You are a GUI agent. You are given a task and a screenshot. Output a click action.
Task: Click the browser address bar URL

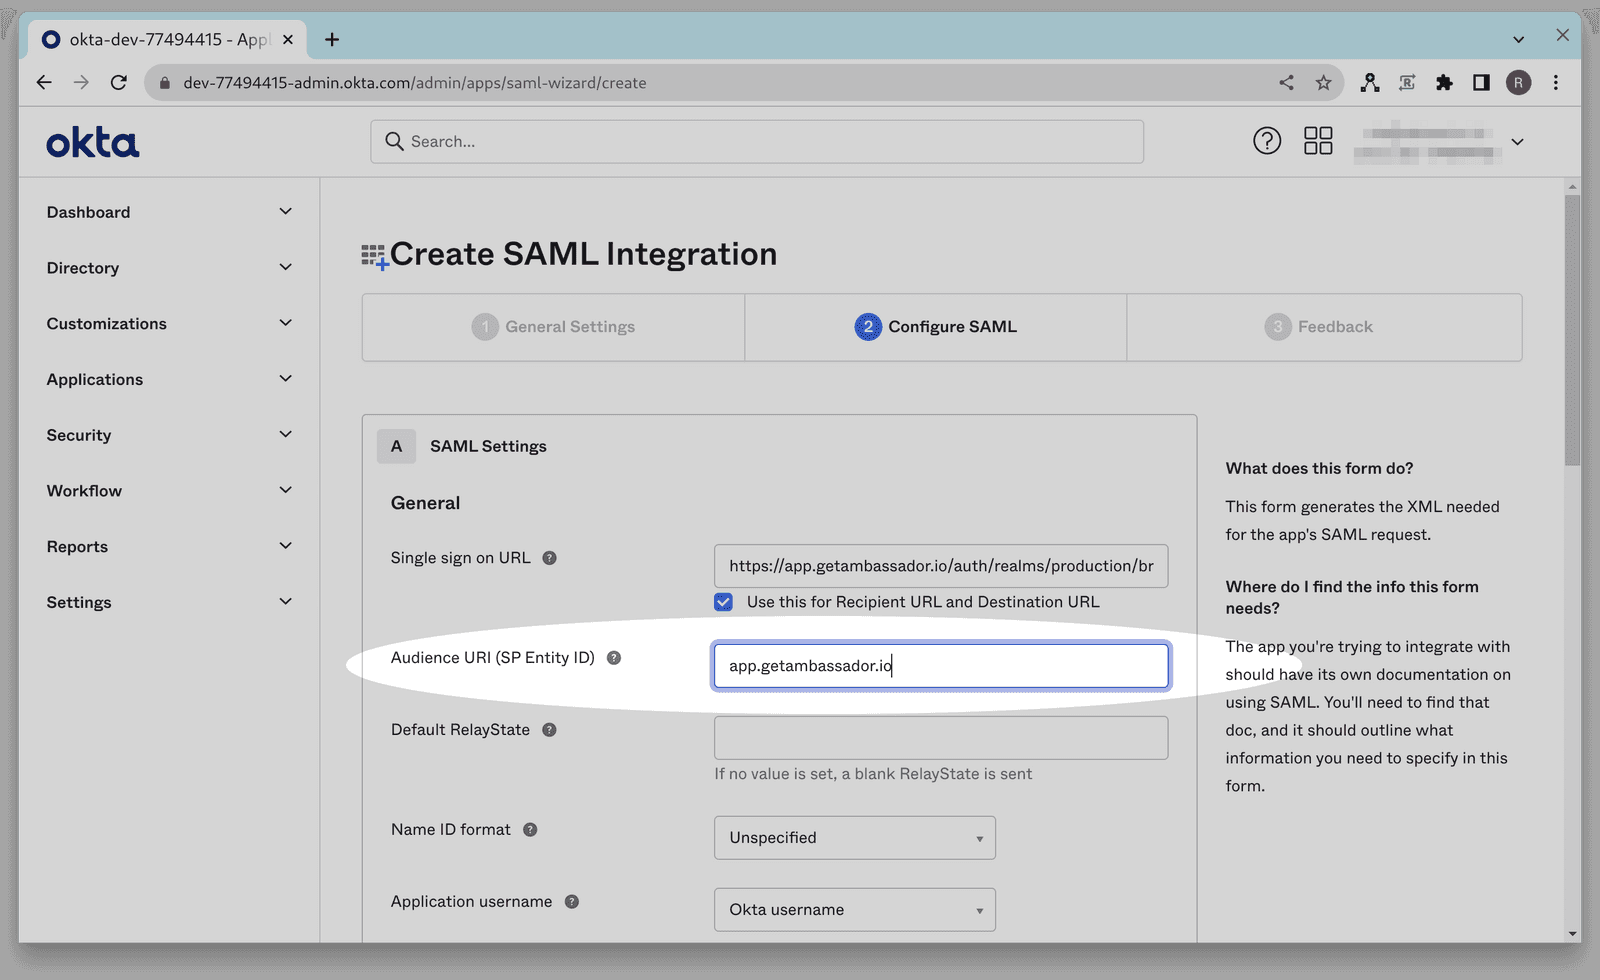tap(415, 83)
